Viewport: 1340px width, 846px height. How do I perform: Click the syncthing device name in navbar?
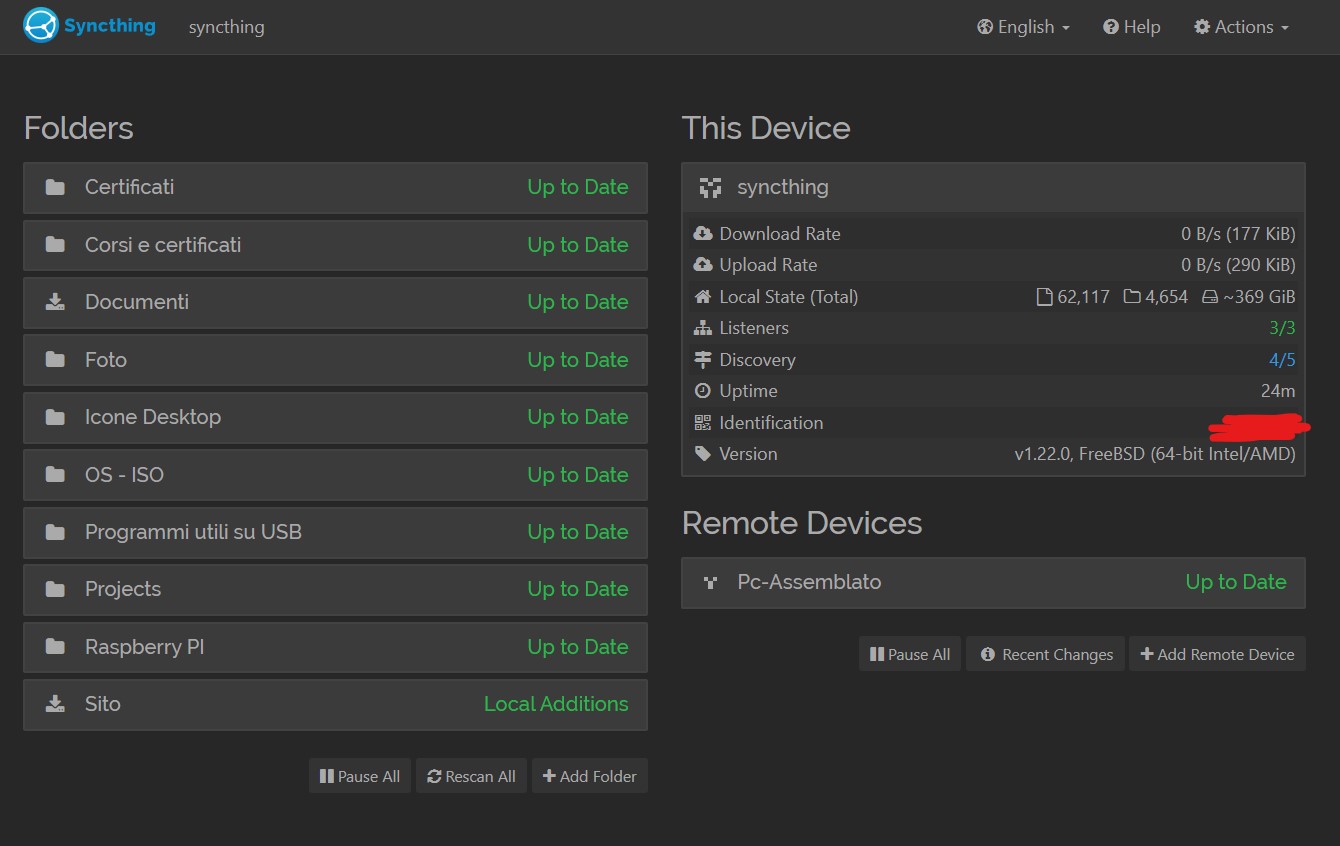(x=227, y=27)
